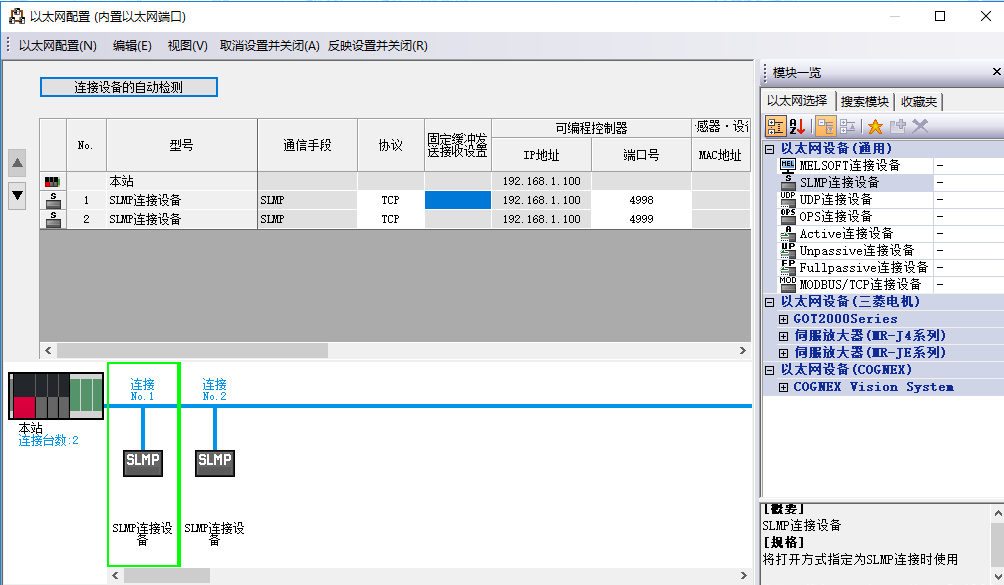Image resolution: width=1004 pixels, height=585 pixels.
Task: Click the highlighted blue cell in row 1
Action: [x=458, y=200]
